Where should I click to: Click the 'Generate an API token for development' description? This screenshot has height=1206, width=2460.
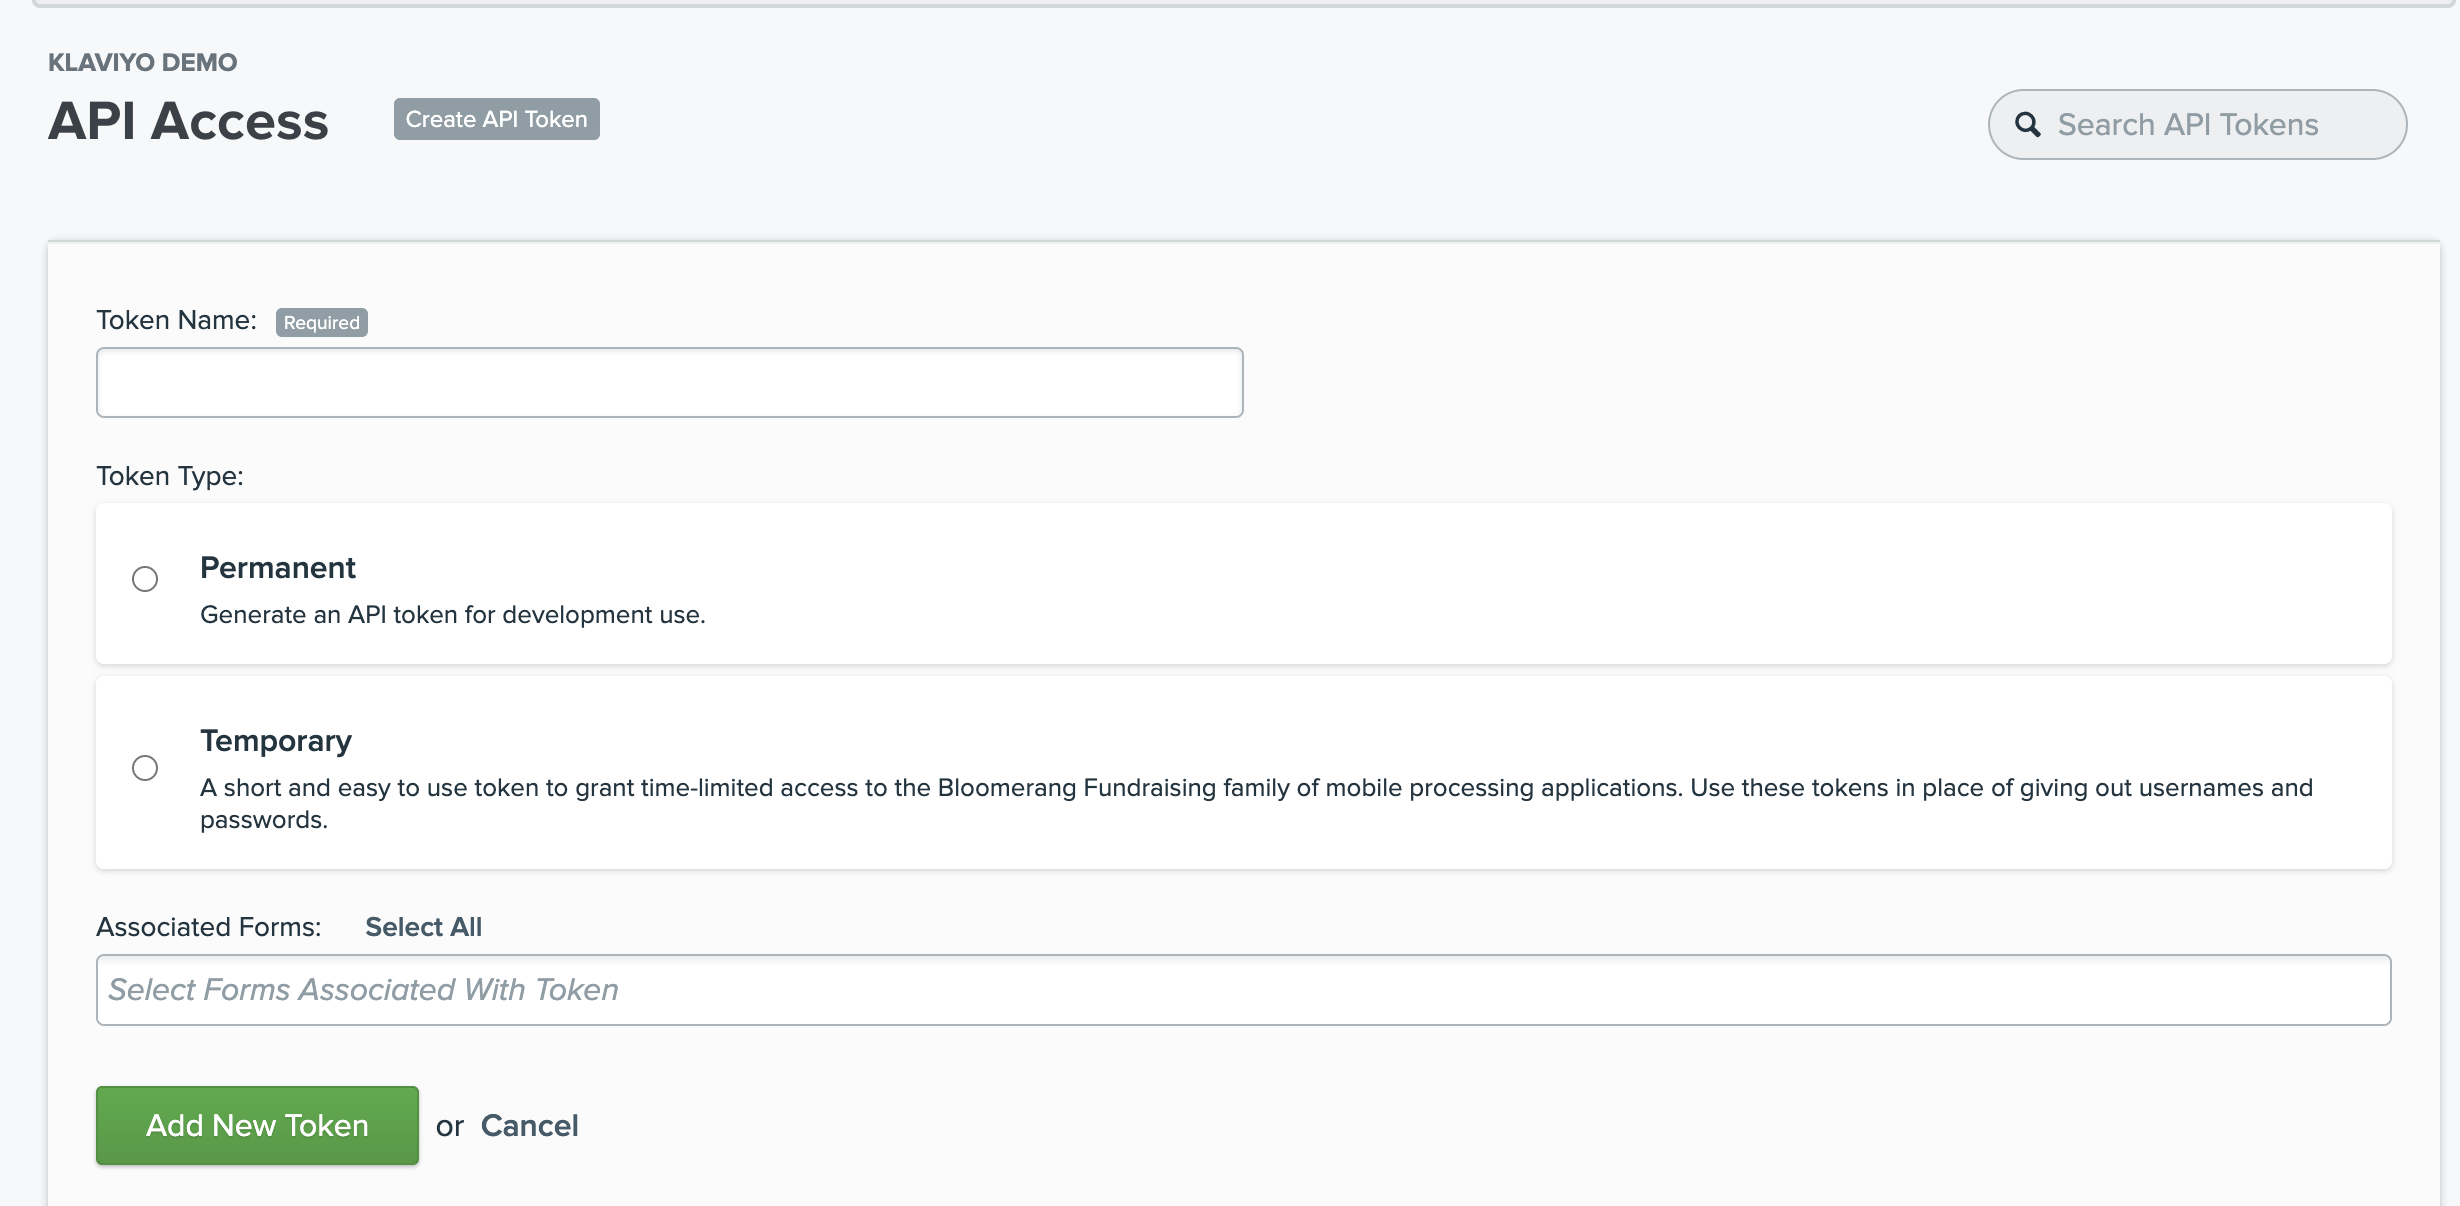(x=452, y=614)
